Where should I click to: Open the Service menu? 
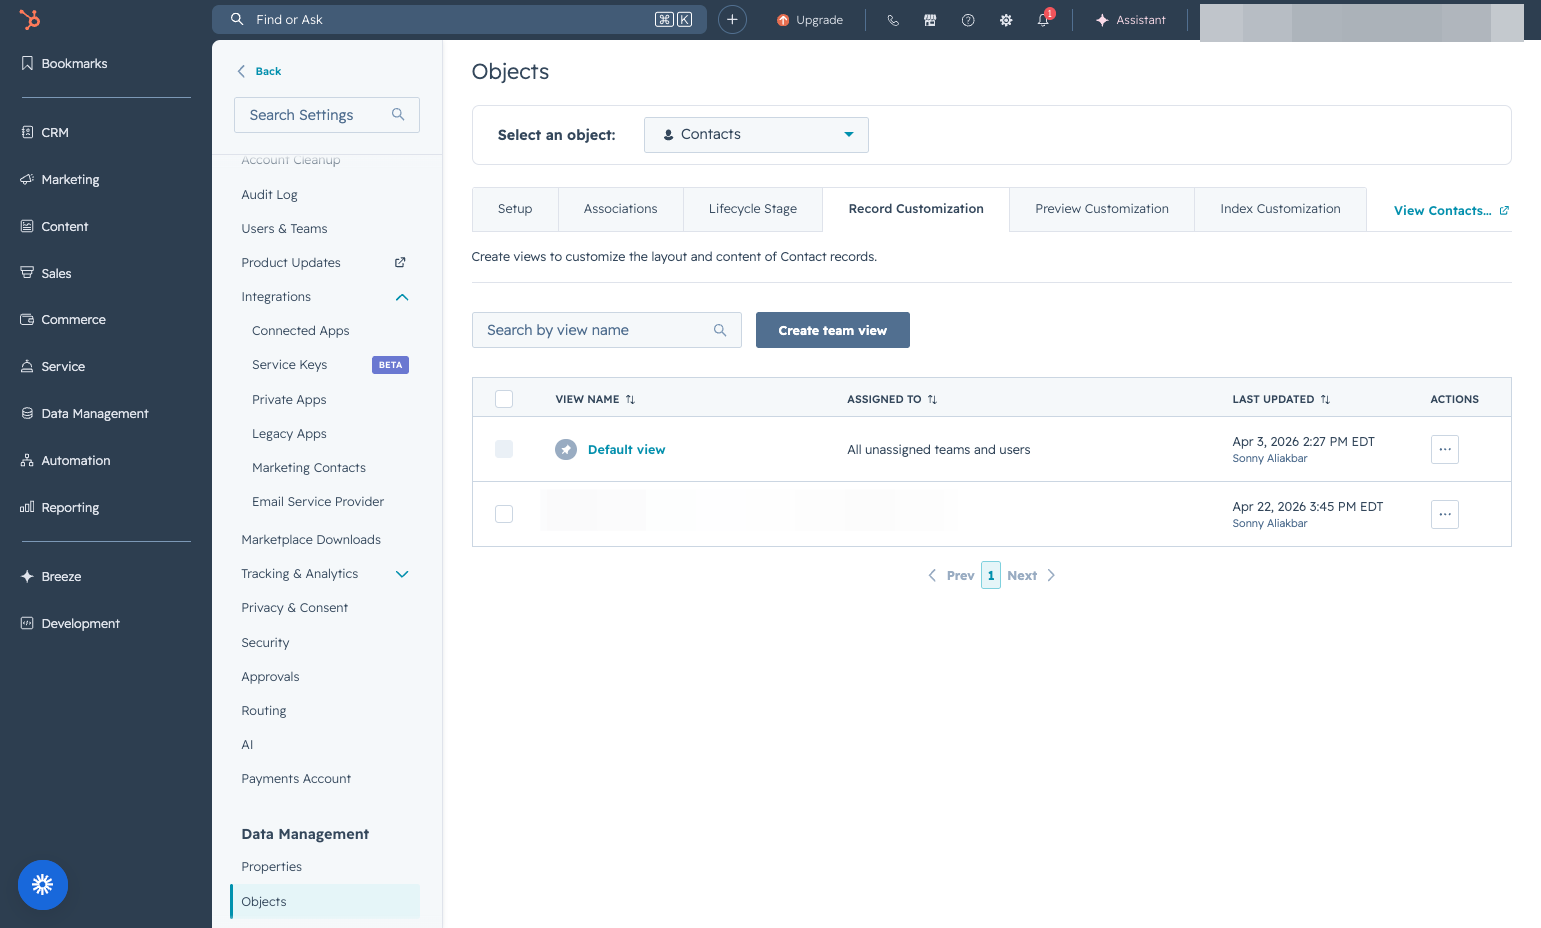click(53, 366)
